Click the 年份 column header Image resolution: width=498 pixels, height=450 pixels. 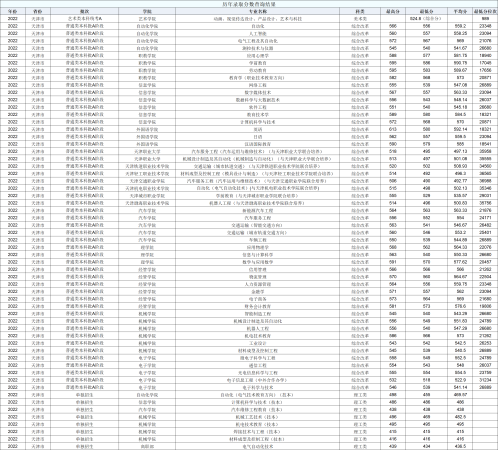13,11
